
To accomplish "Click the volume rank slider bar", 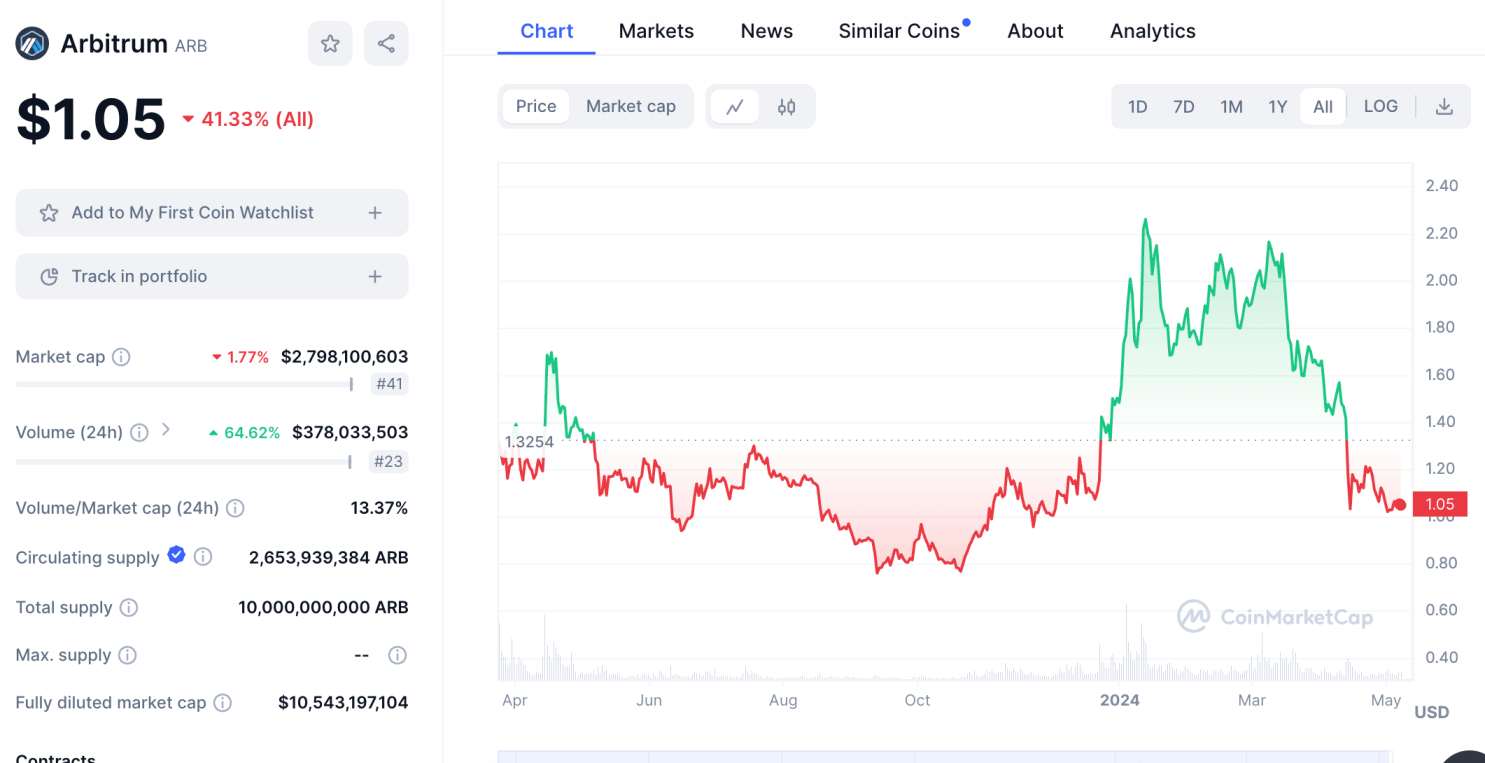I will point(184,461).
